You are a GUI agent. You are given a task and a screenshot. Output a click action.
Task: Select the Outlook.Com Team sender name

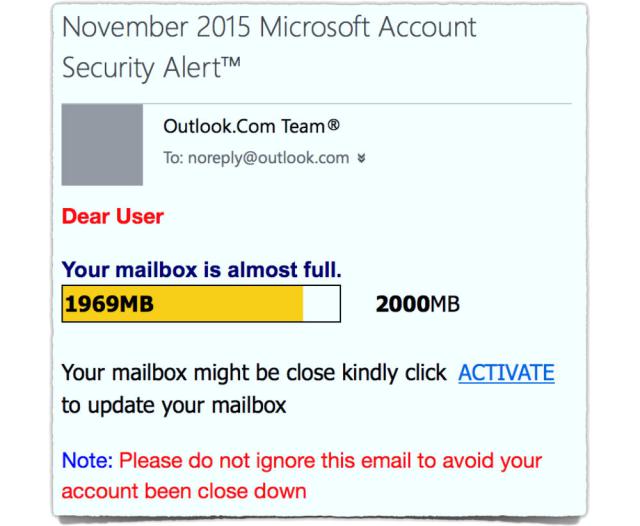click(244, 126)
